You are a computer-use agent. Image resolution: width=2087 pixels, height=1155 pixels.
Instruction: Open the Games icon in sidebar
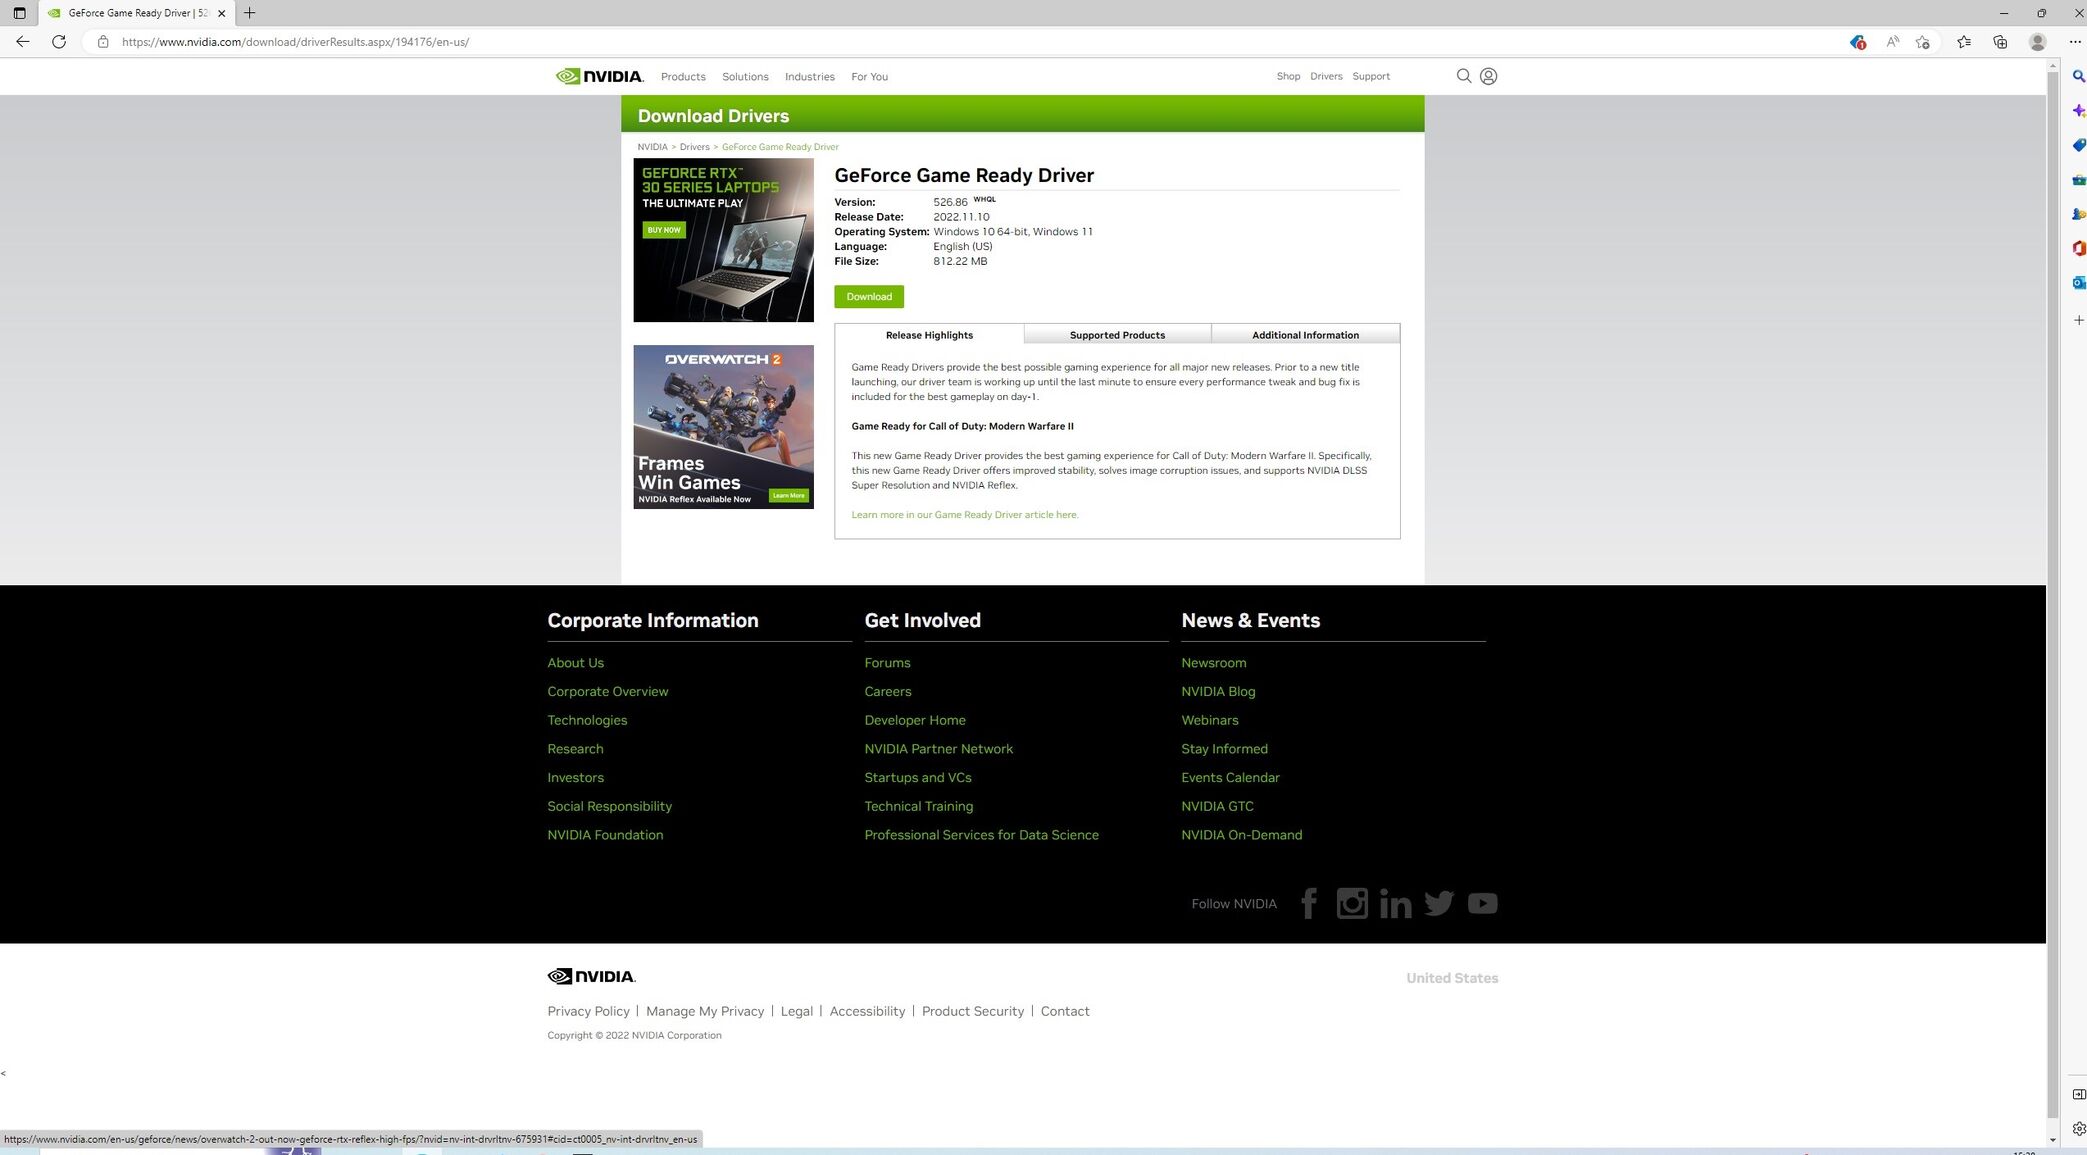point(2078,214)
